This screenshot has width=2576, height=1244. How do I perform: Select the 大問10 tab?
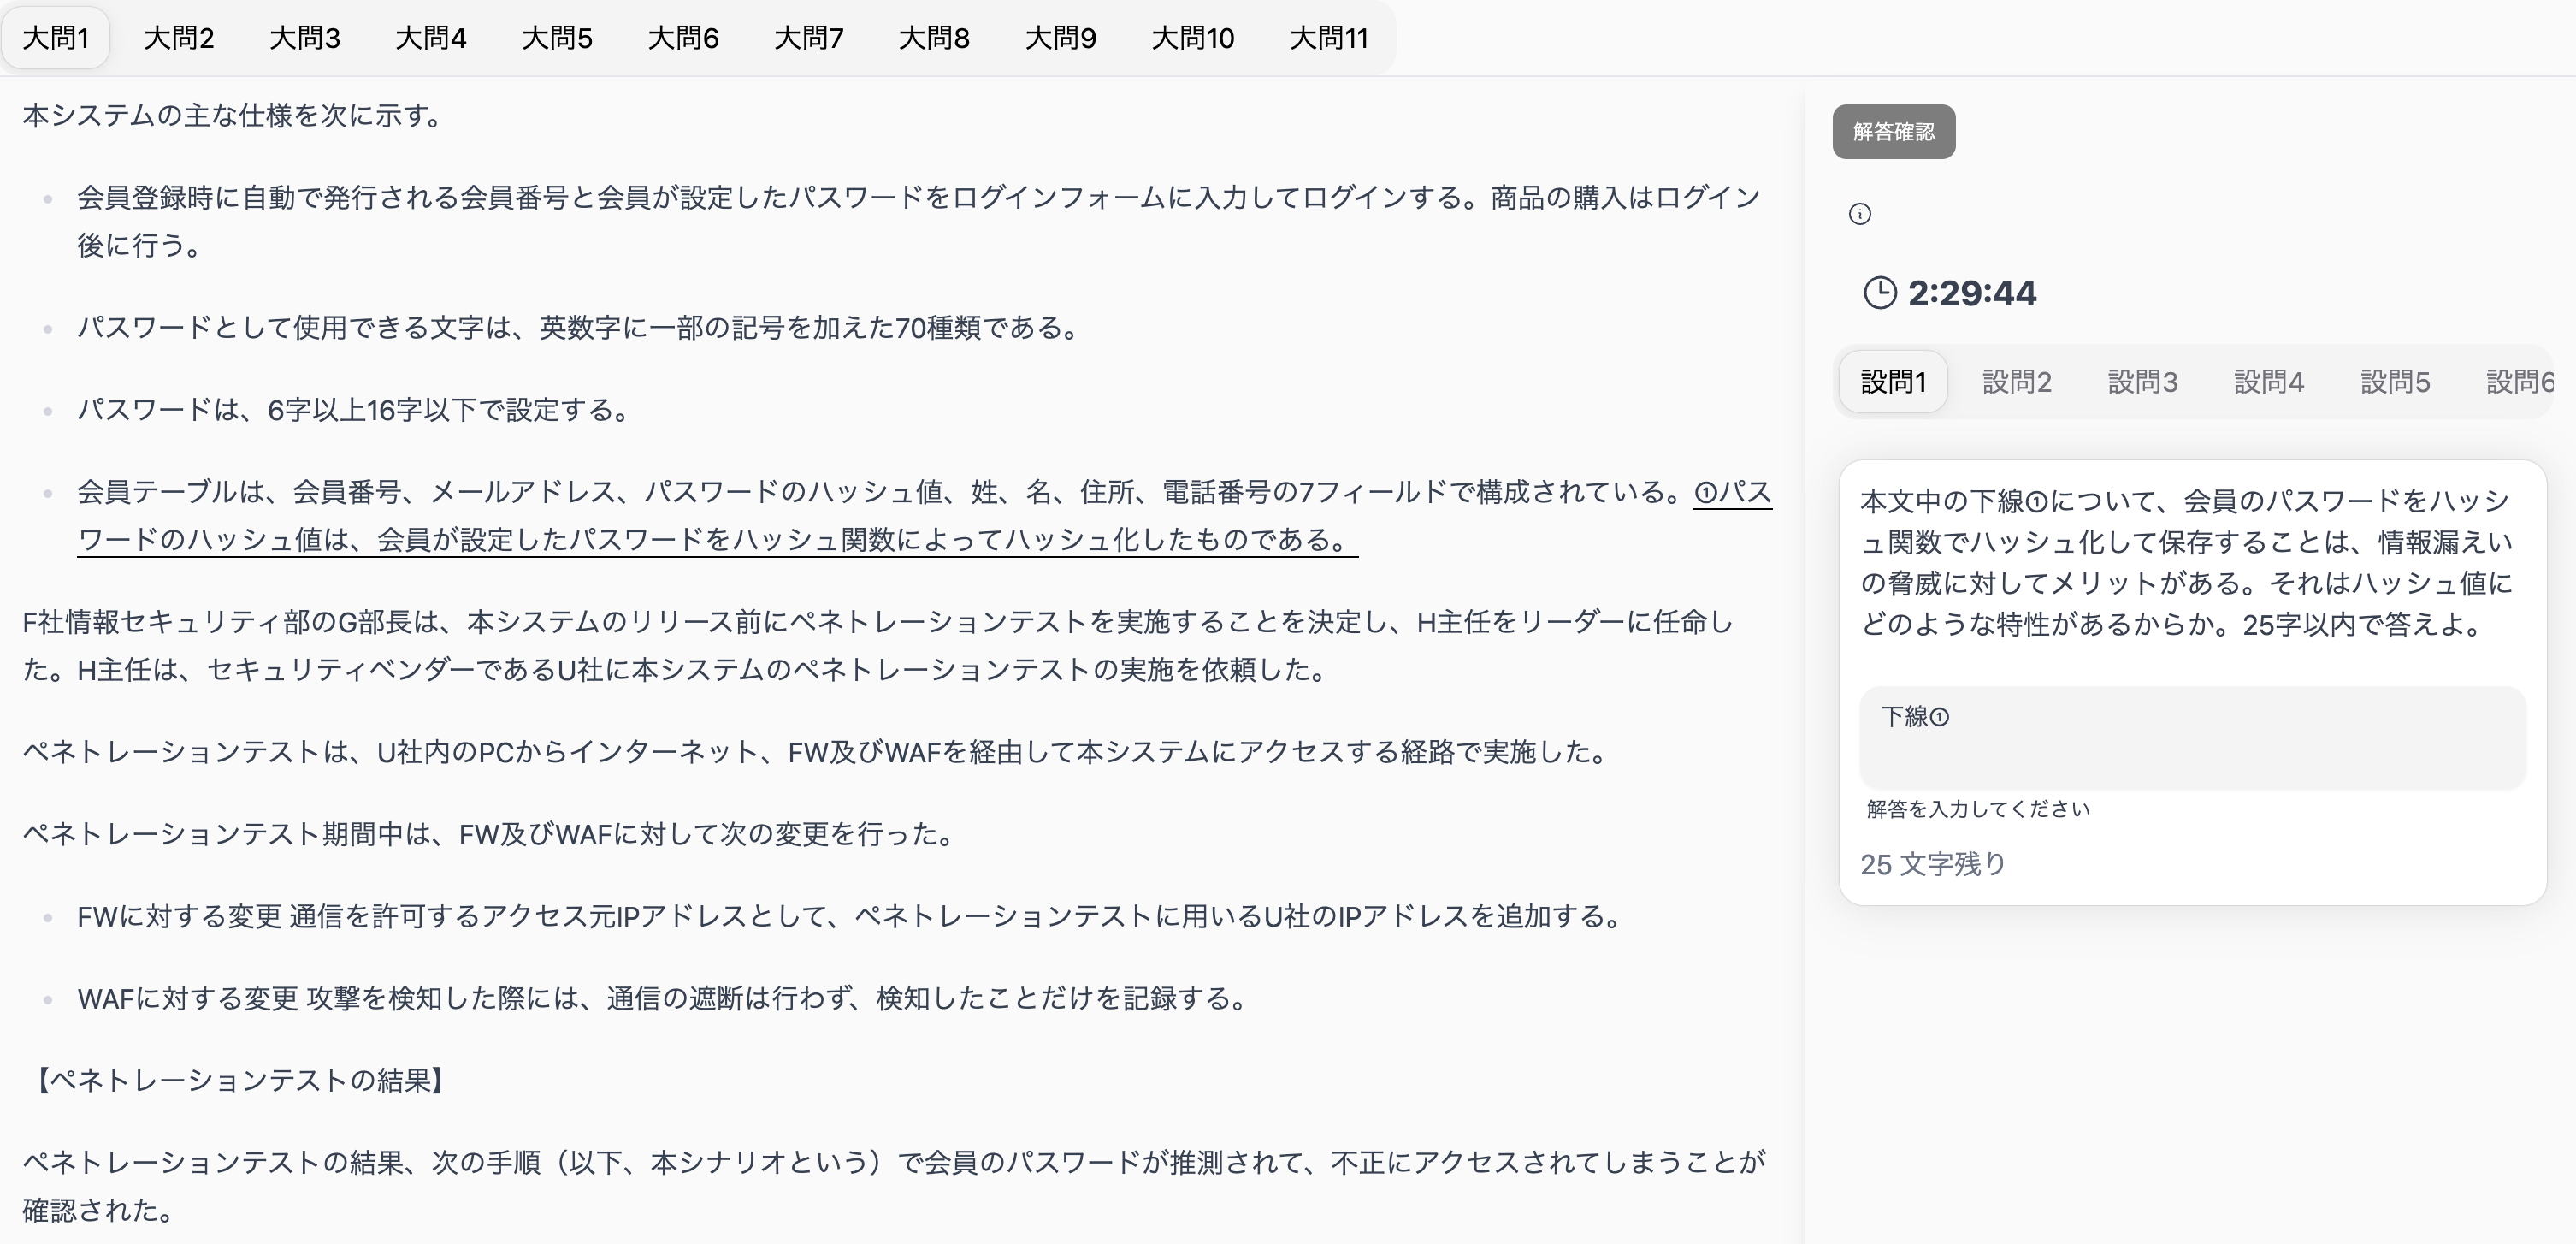click(1193, 38)
